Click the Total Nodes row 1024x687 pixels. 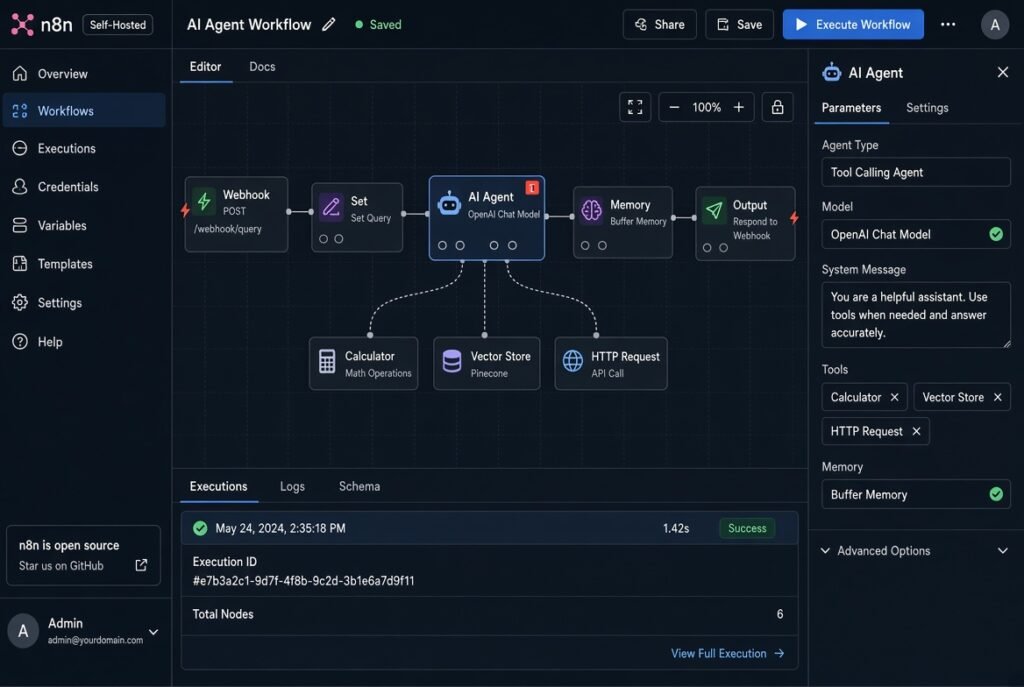[x=489, y=615]
